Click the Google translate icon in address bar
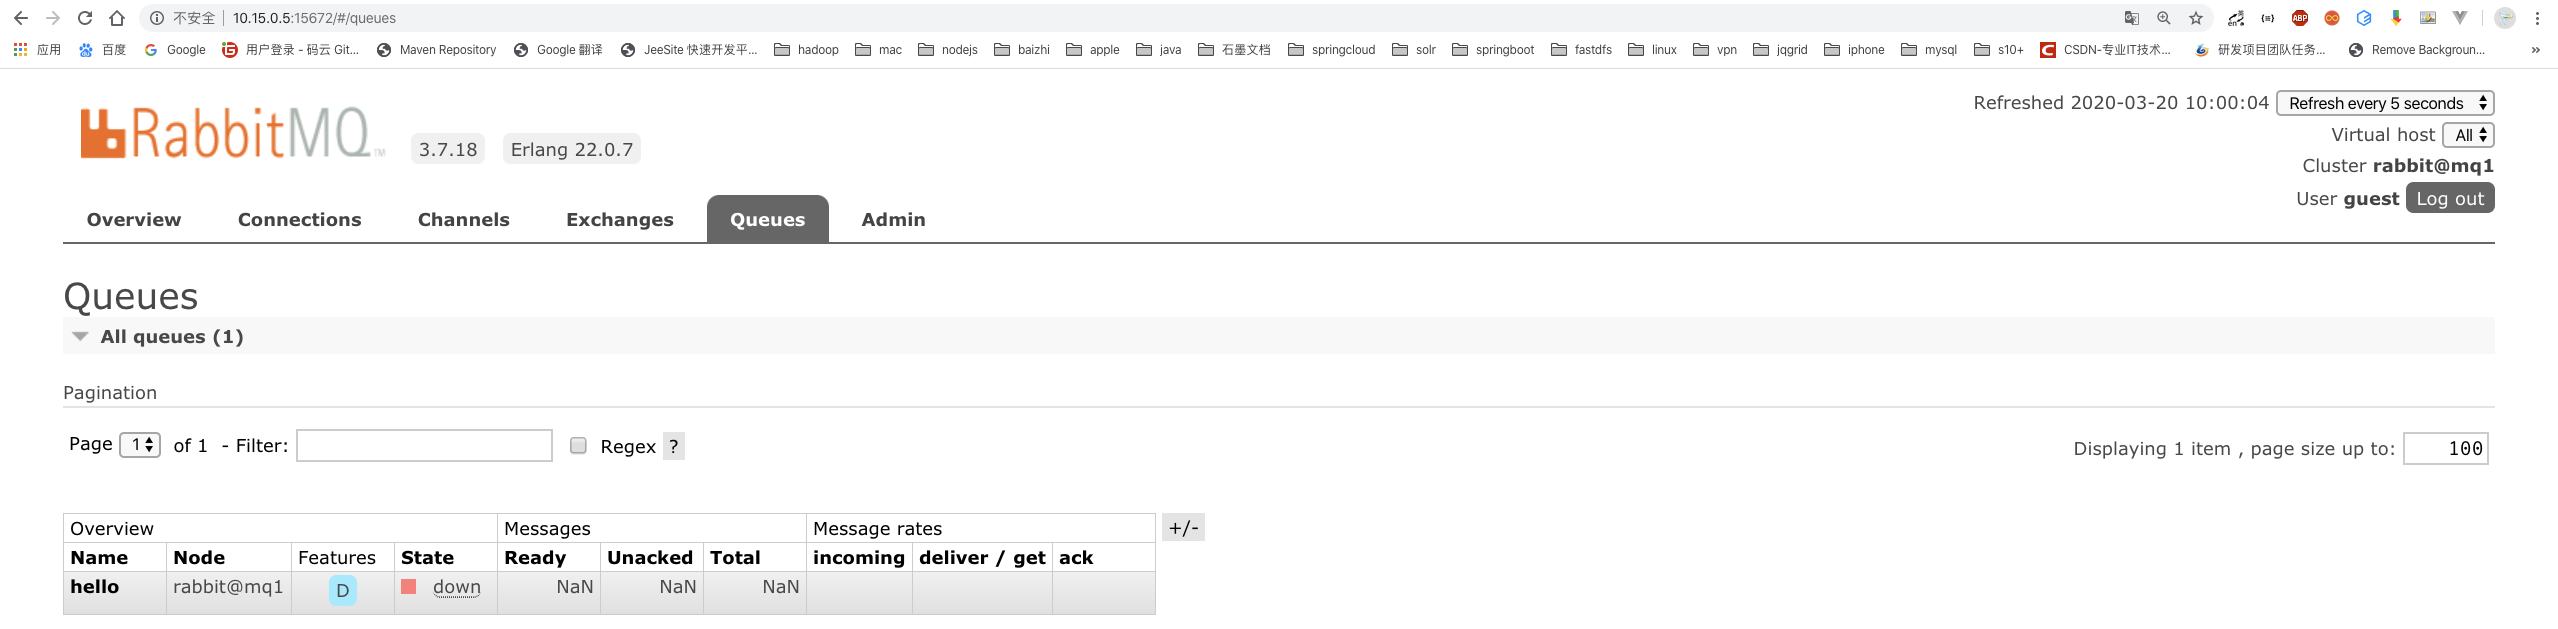2558x629 pixels. click(x=2132, y=18)
